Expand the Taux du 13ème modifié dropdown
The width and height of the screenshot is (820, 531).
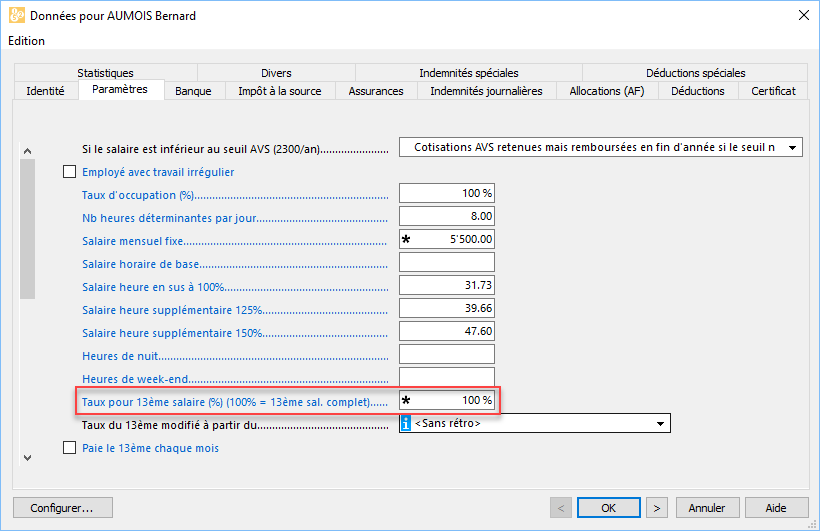coord(660,424)
